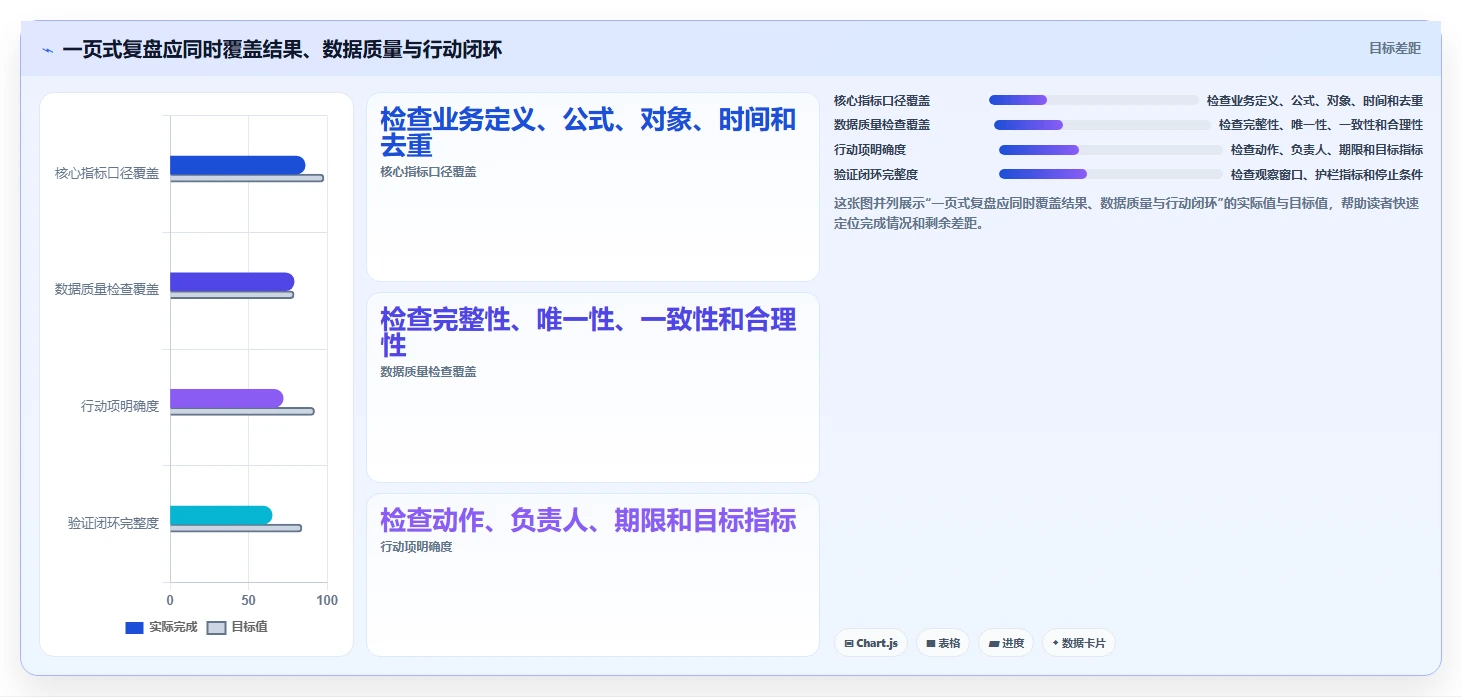Click the 进度 chip
This screenshot has height=697, width=1462.
(x=1006, y=643)
